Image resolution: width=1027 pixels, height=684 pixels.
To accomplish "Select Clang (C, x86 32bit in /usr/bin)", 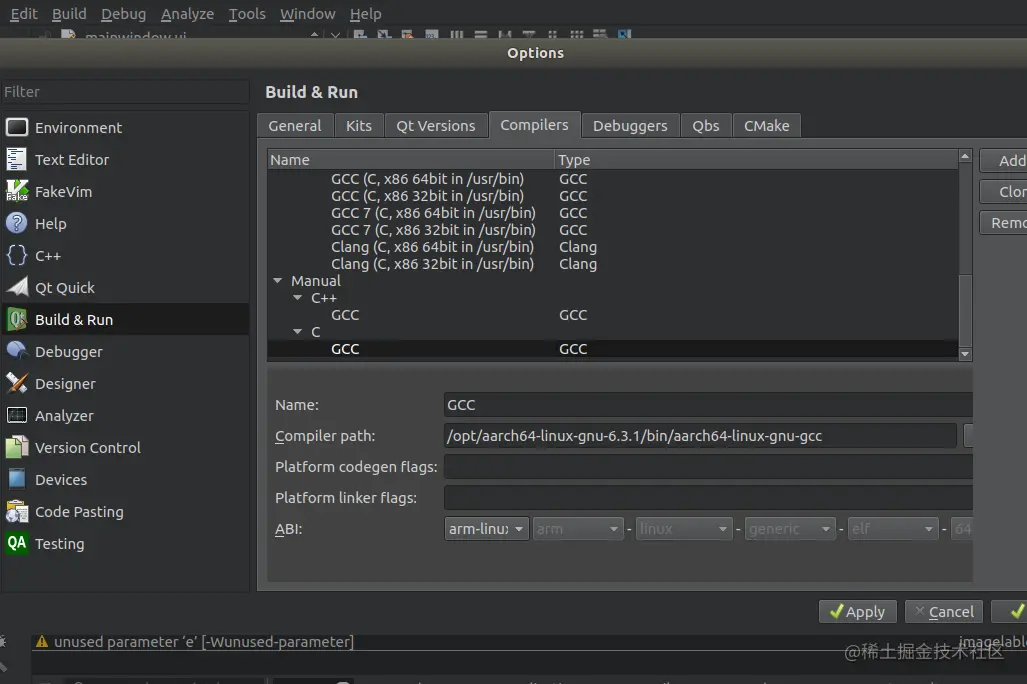I will 612,264.
